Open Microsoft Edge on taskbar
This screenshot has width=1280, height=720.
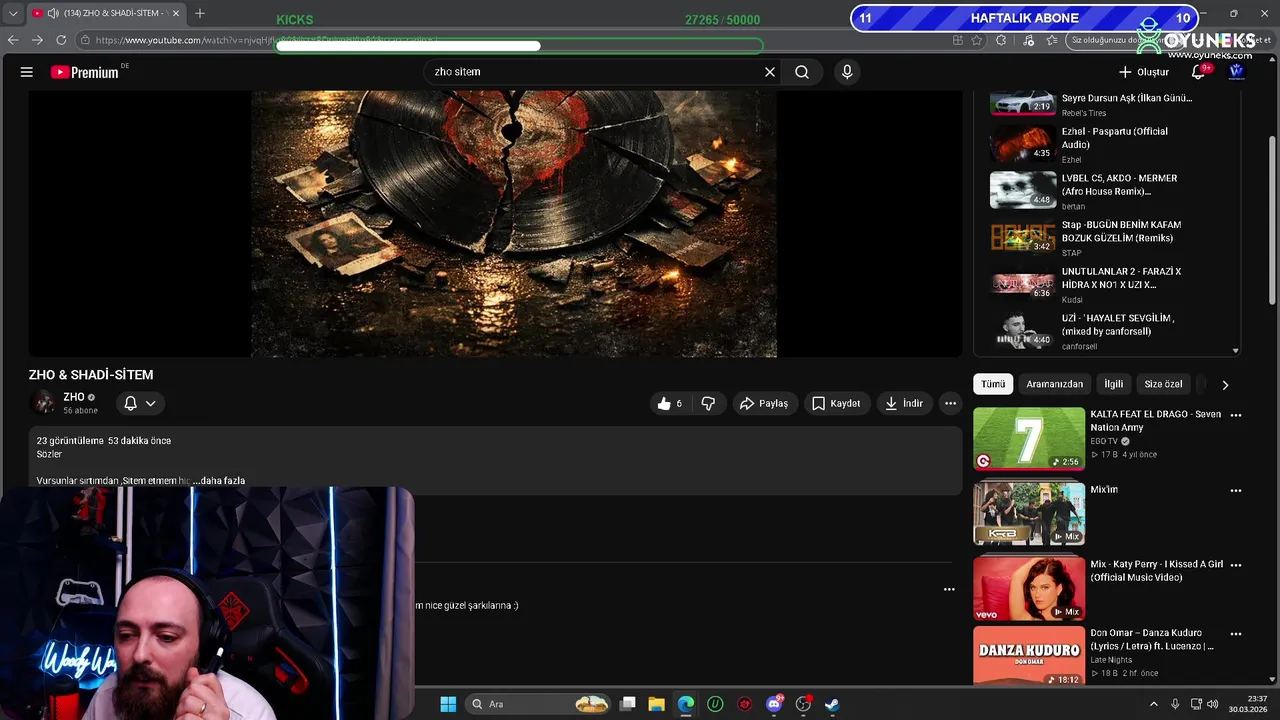686,704
